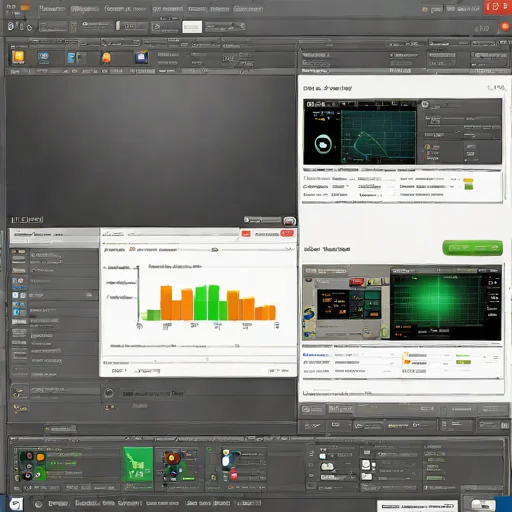The image size is (512, 512).
Task: Select the second item in the top menu bar
Action: [x=84, y=9]
